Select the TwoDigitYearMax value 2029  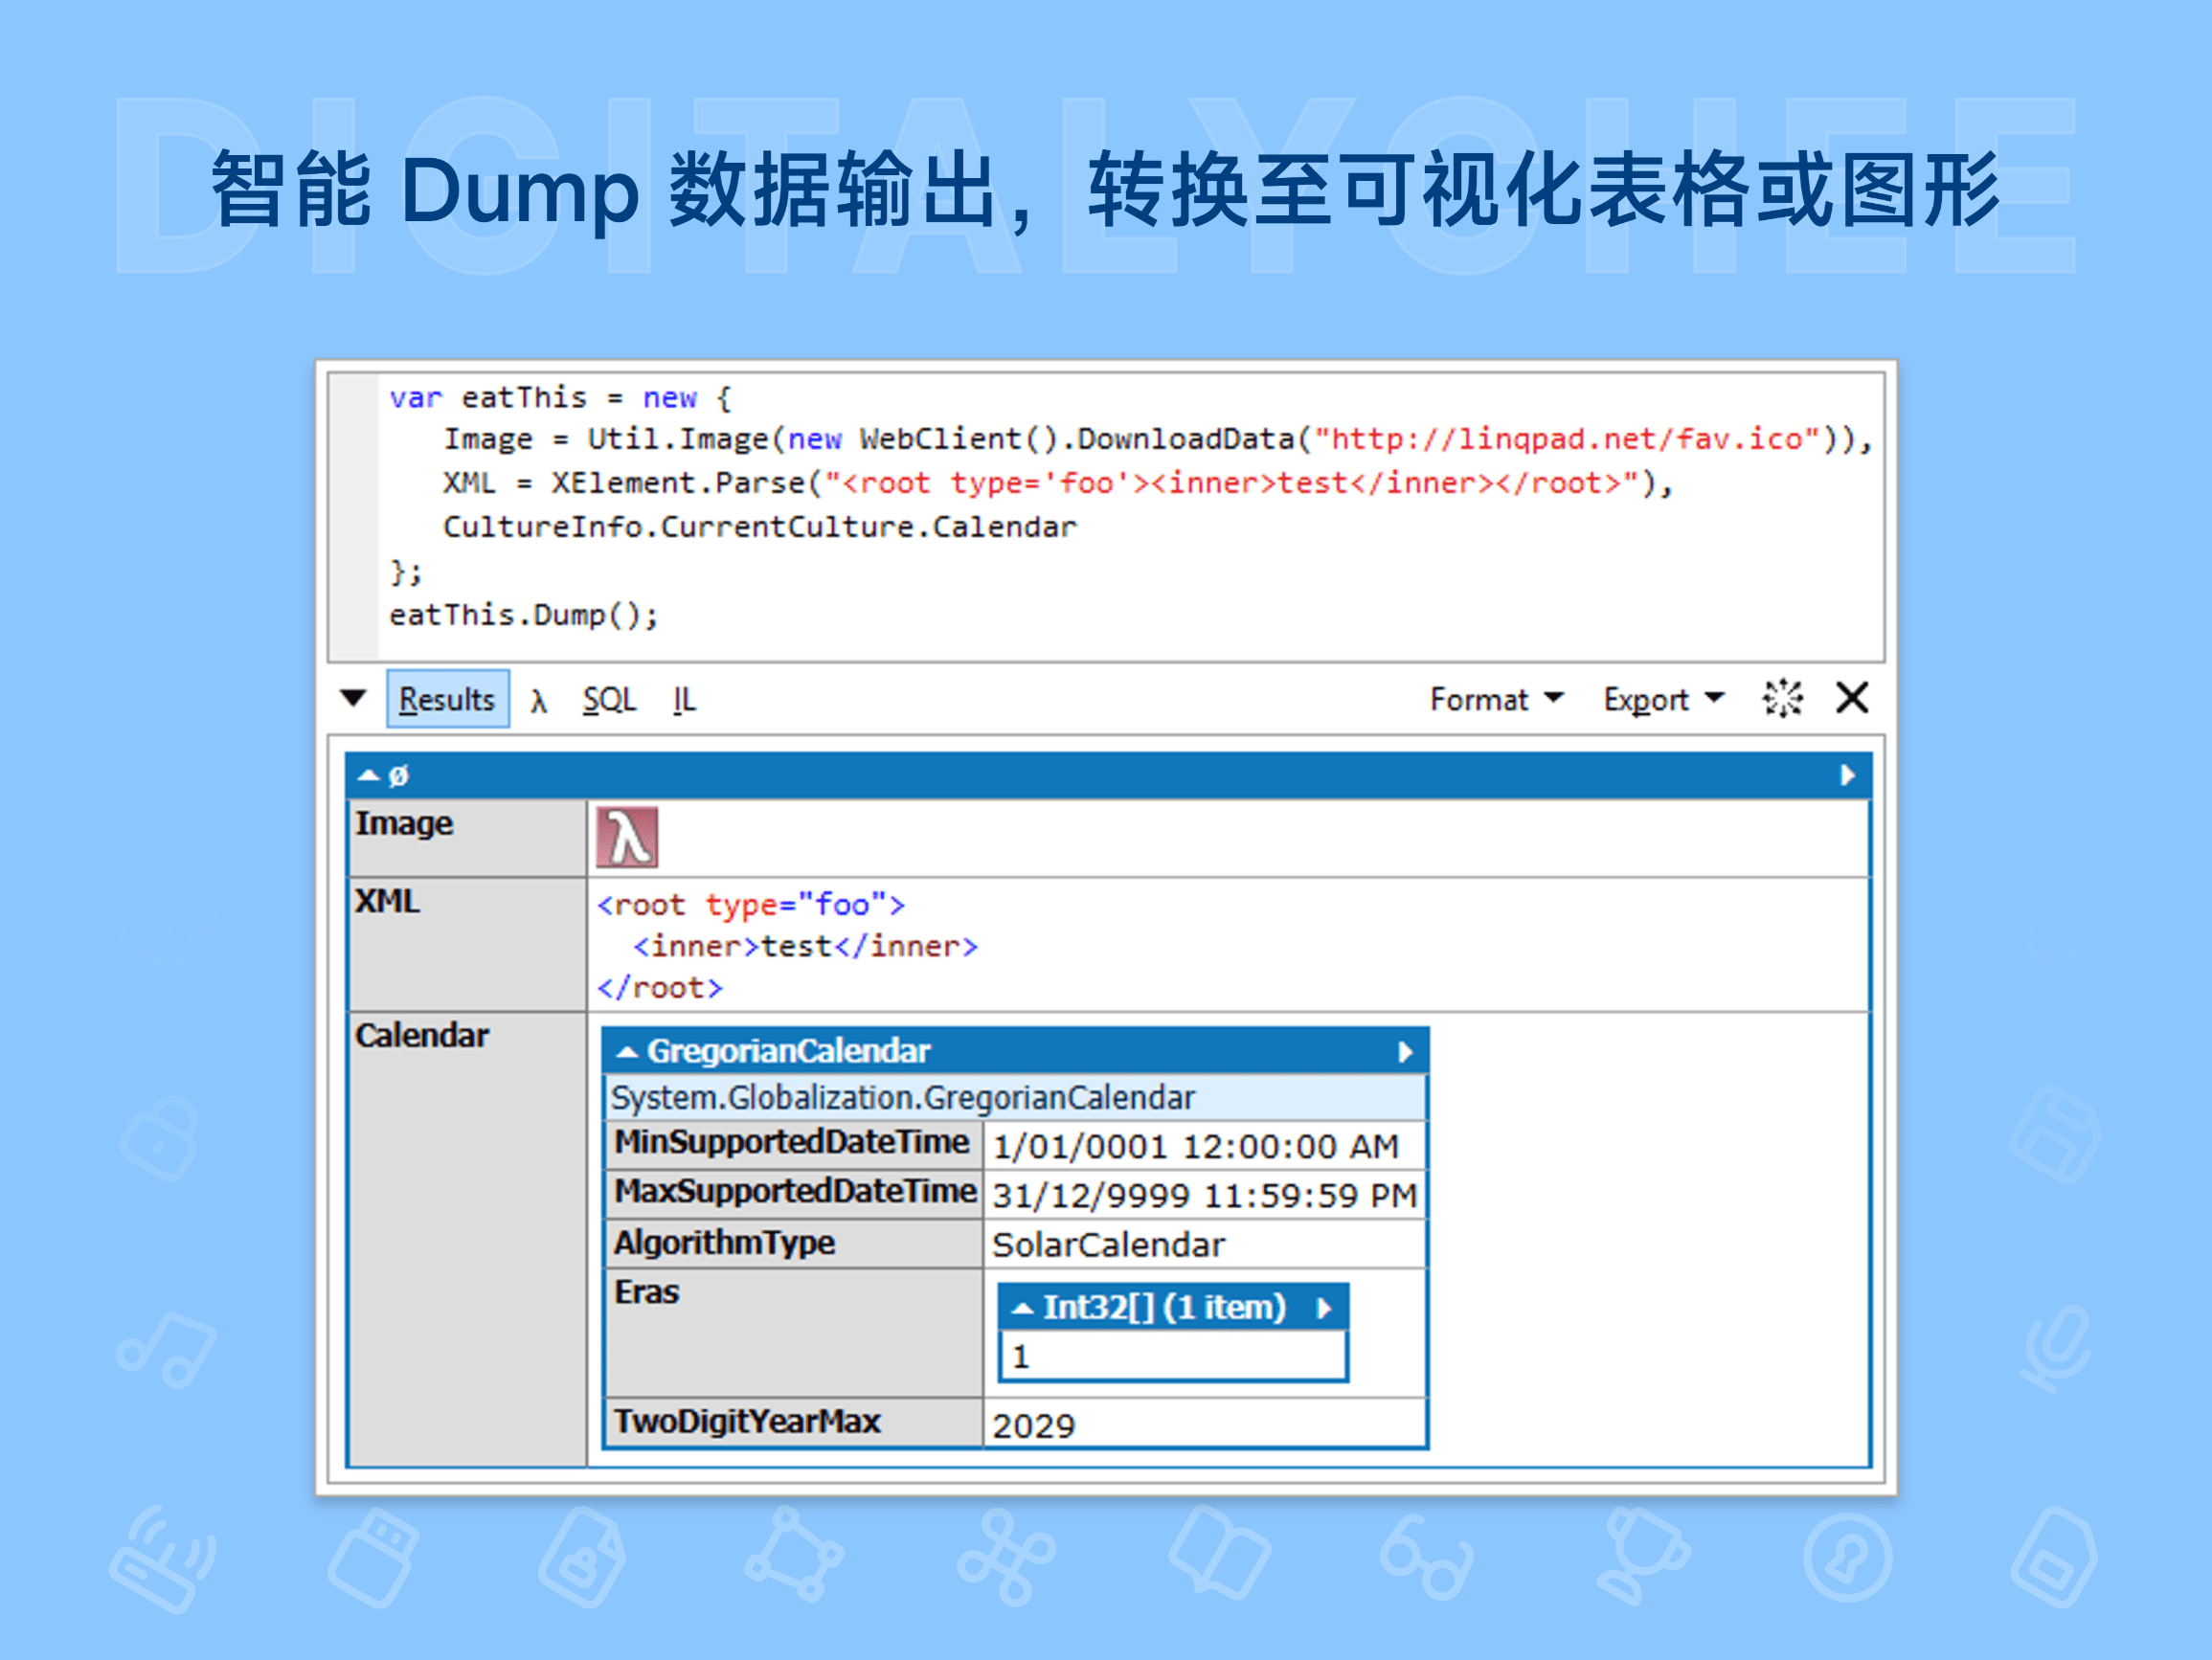coord(1033,1424)
